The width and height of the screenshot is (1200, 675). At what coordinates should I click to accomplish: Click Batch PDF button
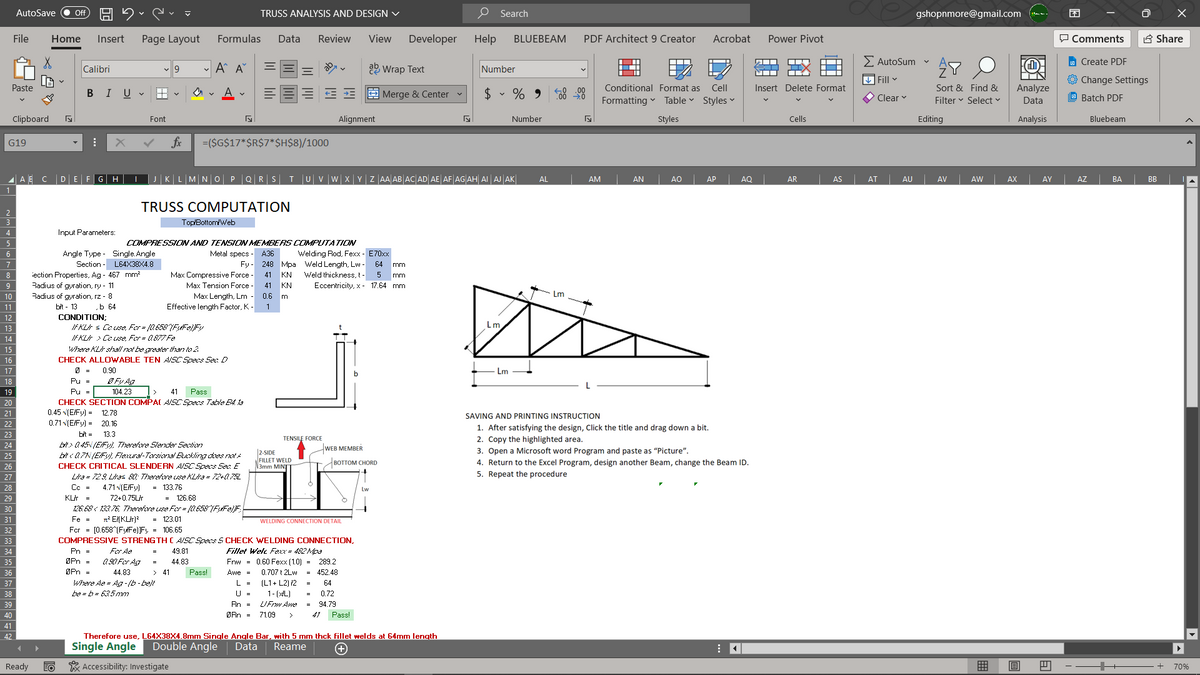[x=1093, y=98]
